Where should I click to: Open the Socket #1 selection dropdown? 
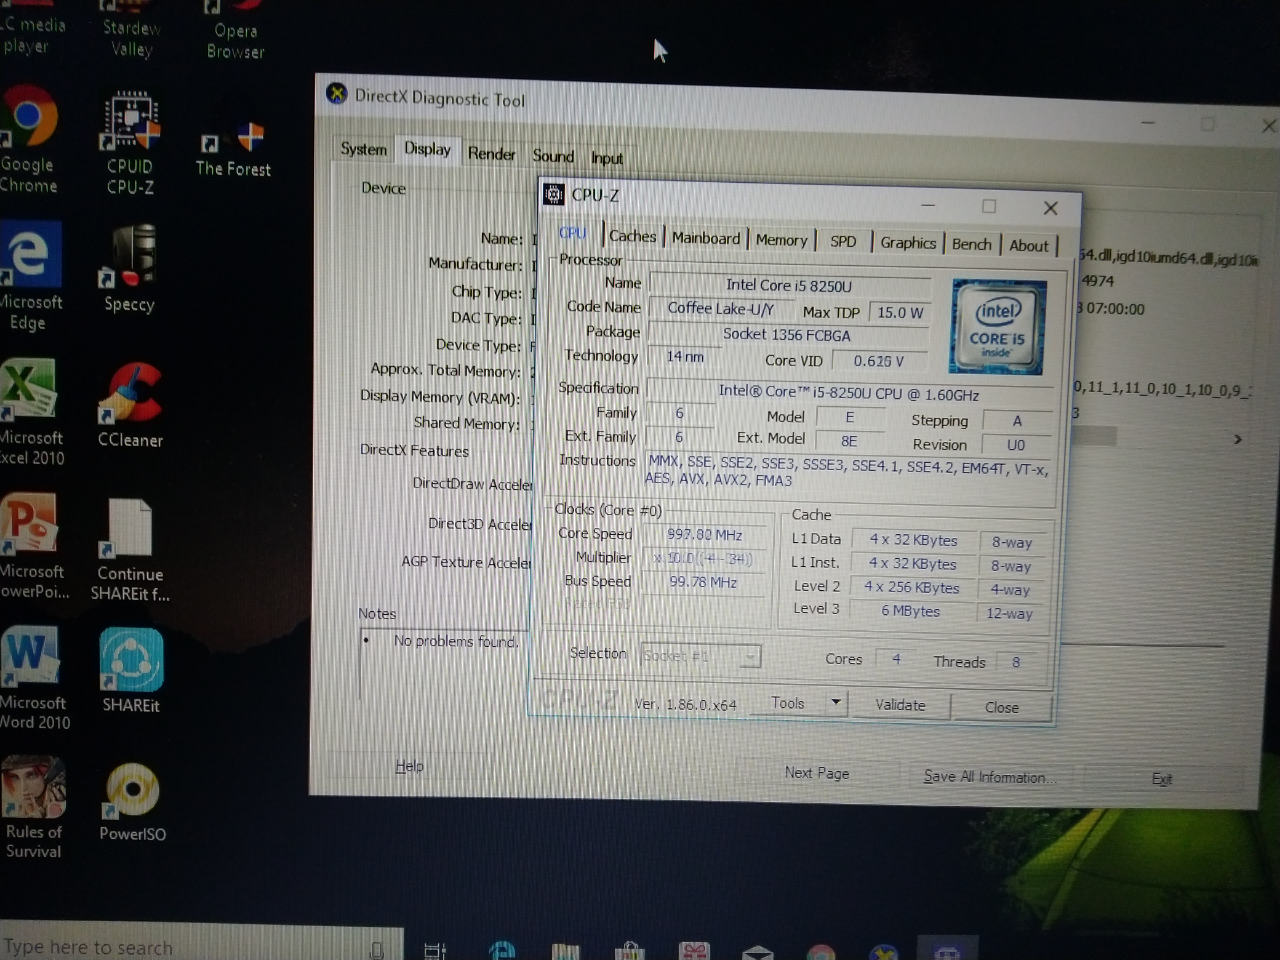pos(700,656)
